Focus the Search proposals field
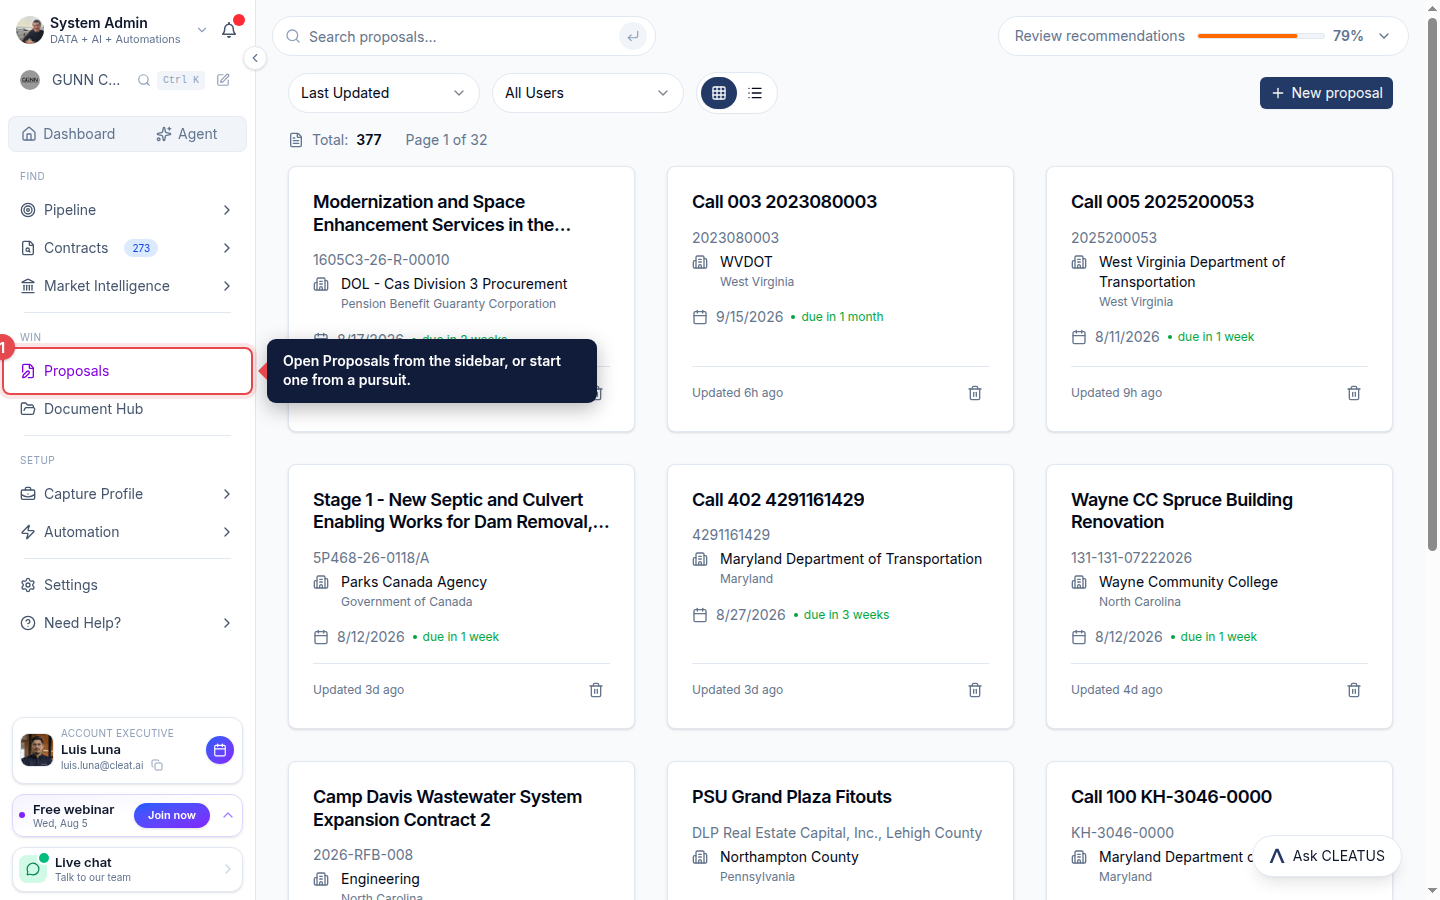The height and width of the screenshot is (900, 1440). click(463, 37)
